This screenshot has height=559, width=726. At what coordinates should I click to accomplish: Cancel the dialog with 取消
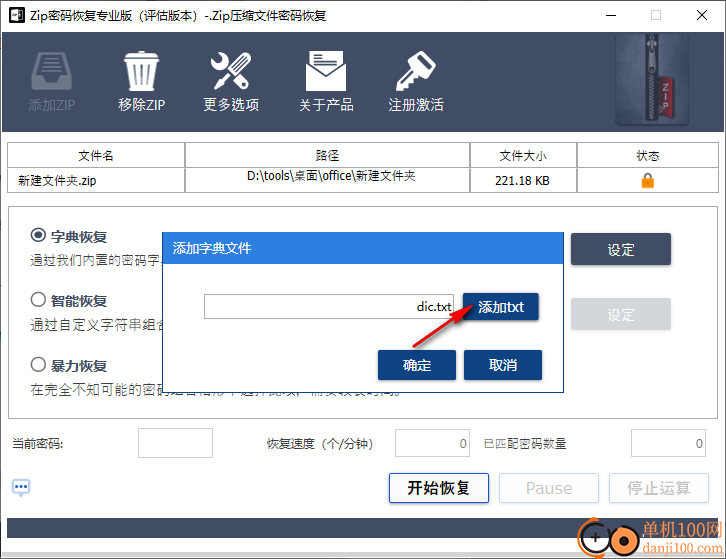coord(503,365)
